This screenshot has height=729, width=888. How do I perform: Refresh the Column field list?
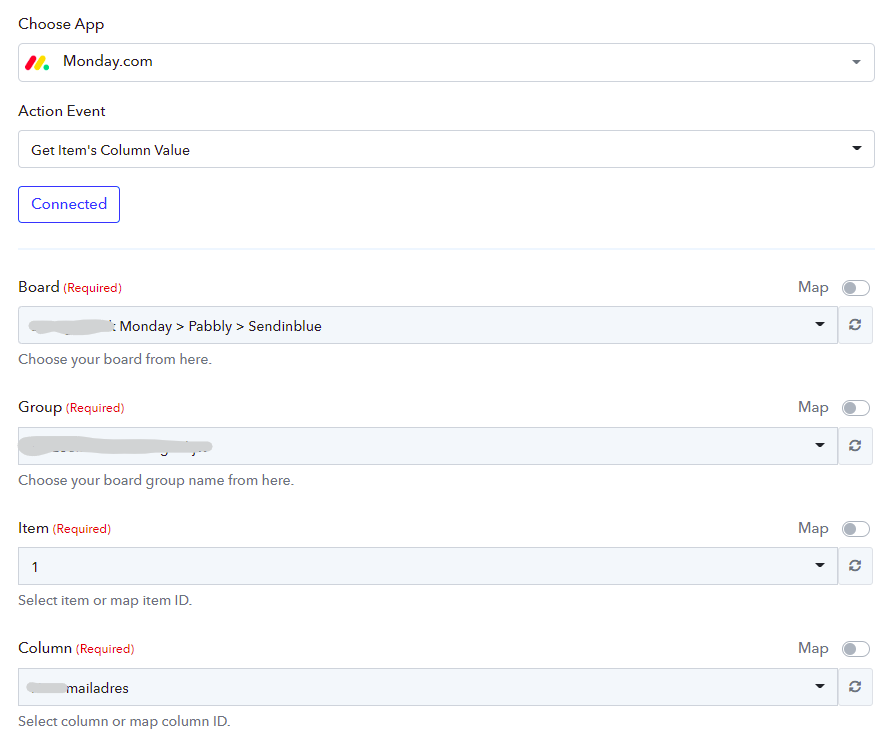(855, 687)
